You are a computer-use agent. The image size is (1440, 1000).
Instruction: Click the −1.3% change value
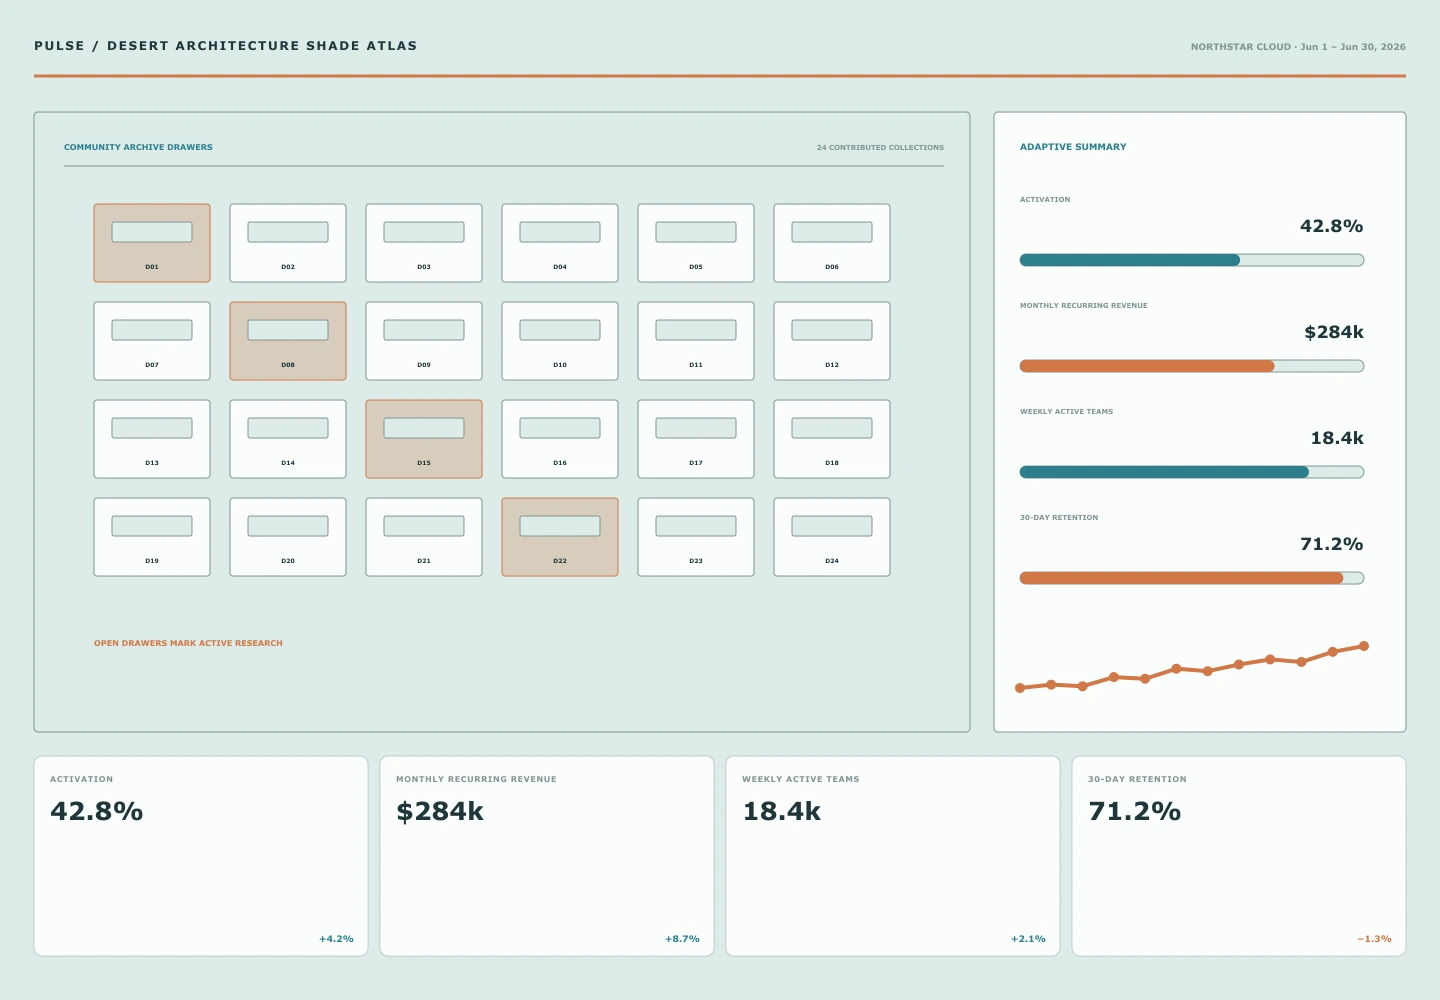(1374, 939)
